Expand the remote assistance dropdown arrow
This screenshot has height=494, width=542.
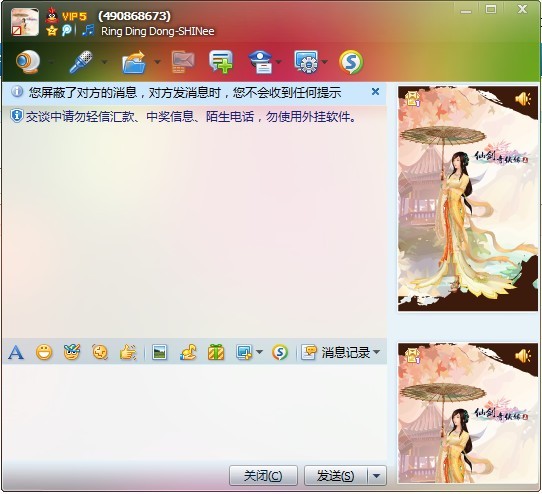(x=325, y=62)
